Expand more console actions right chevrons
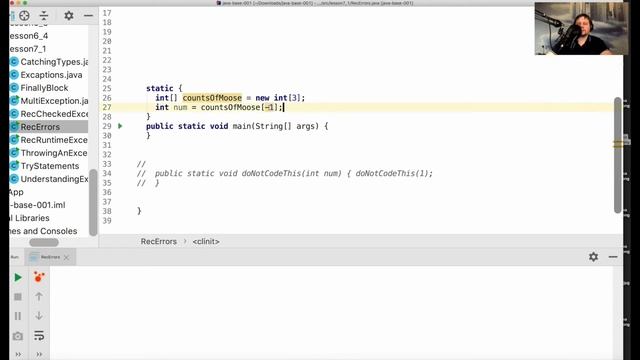 click(x=39, y=354)
